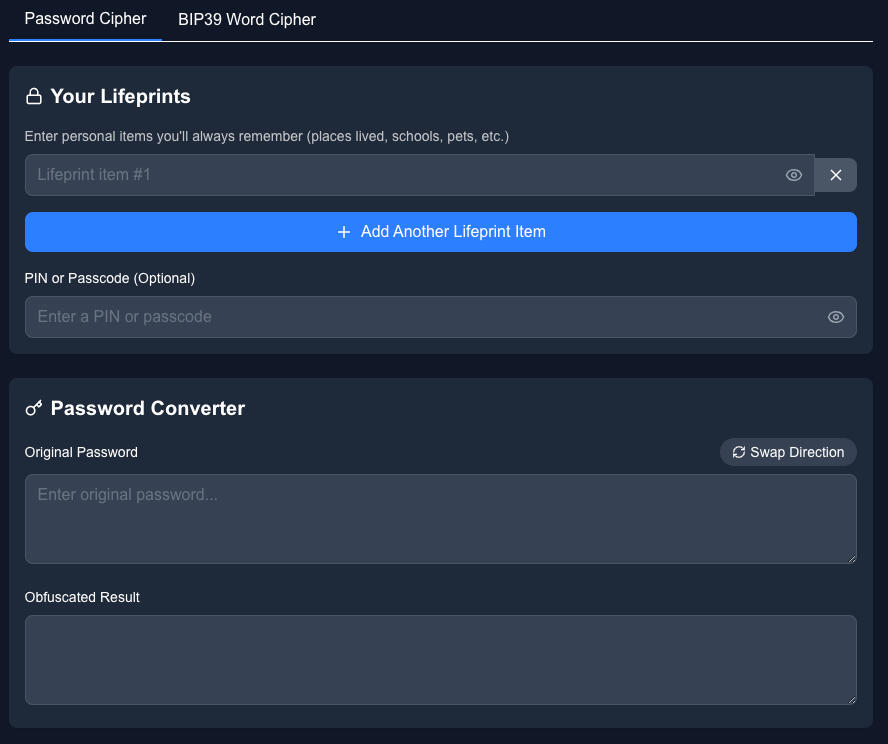Click the key icon beside Password Converter

[34, 408]
